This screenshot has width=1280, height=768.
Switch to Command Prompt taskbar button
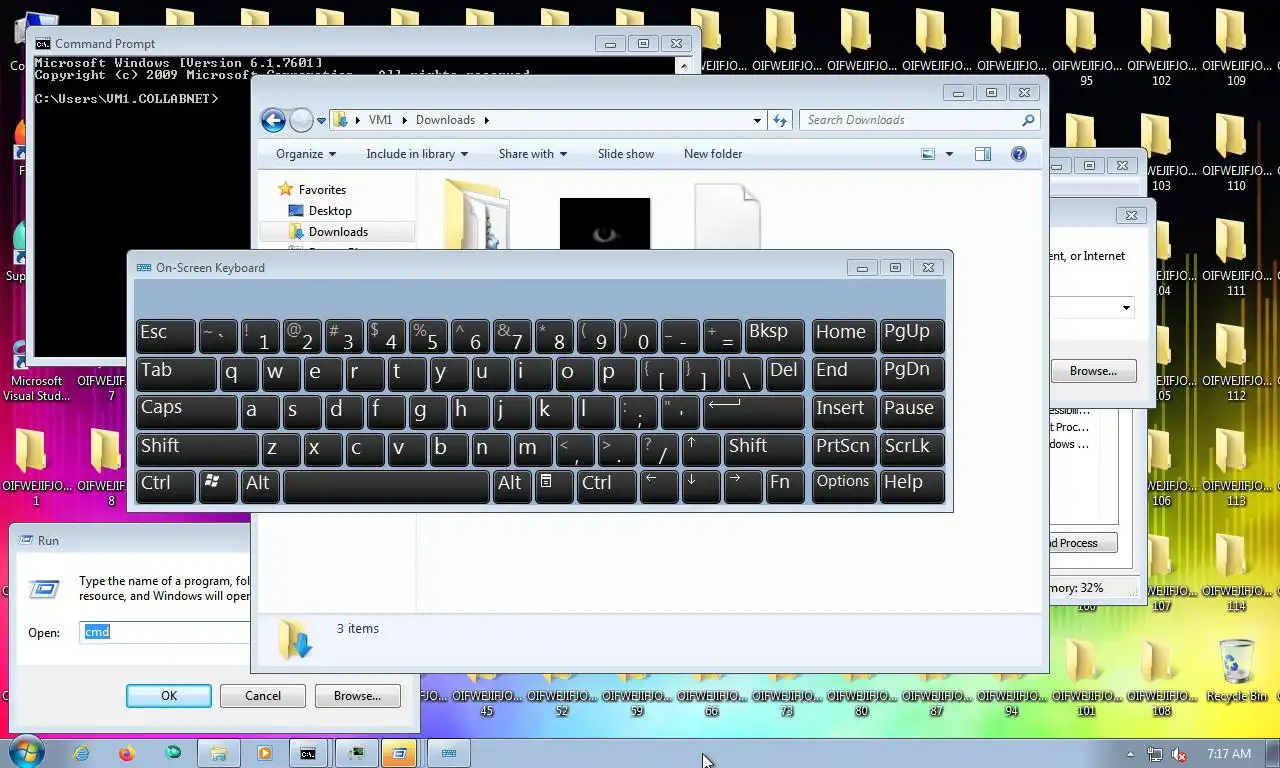tap(308, 753)
